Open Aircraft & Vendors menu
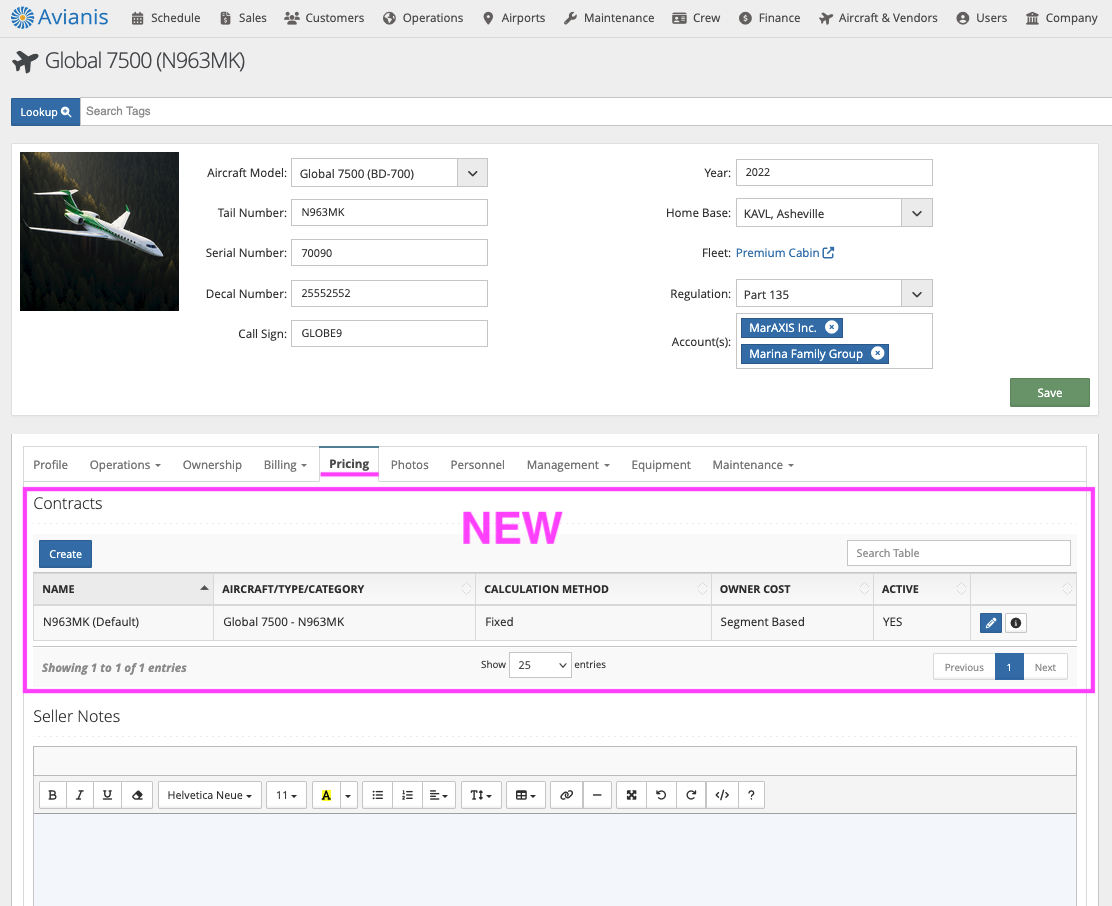 (878, 18)
